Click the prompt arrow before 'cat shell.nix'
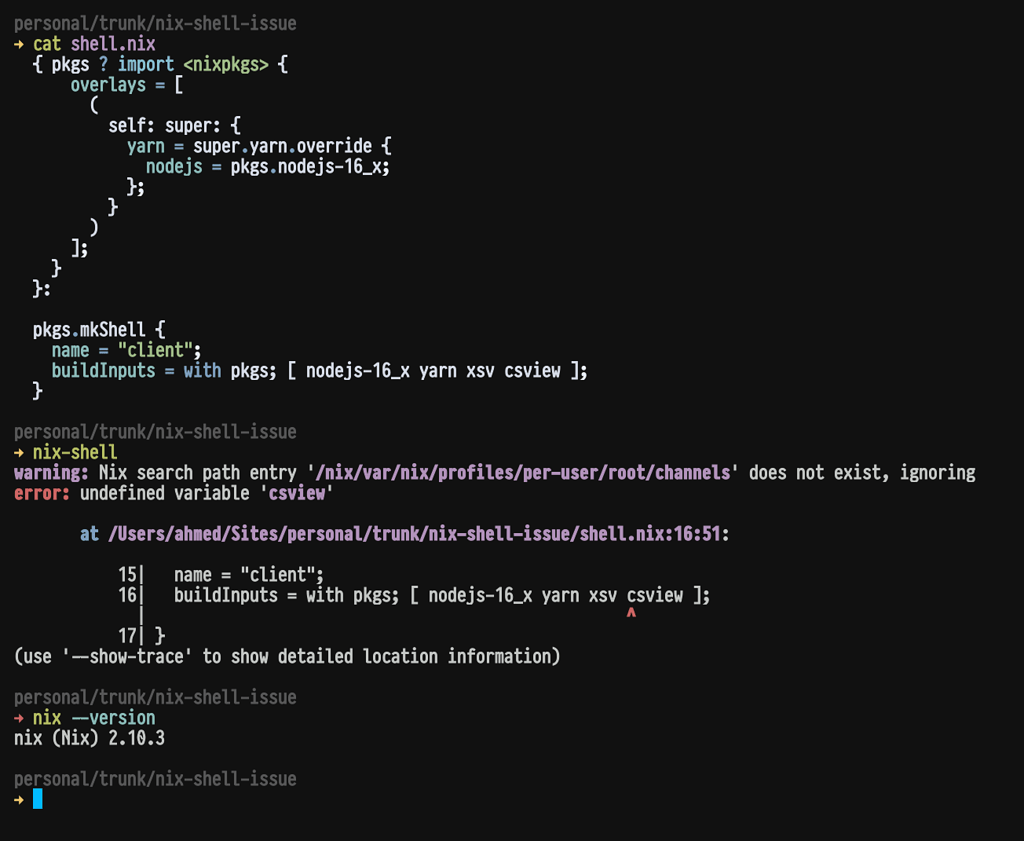 coord(20,44)
